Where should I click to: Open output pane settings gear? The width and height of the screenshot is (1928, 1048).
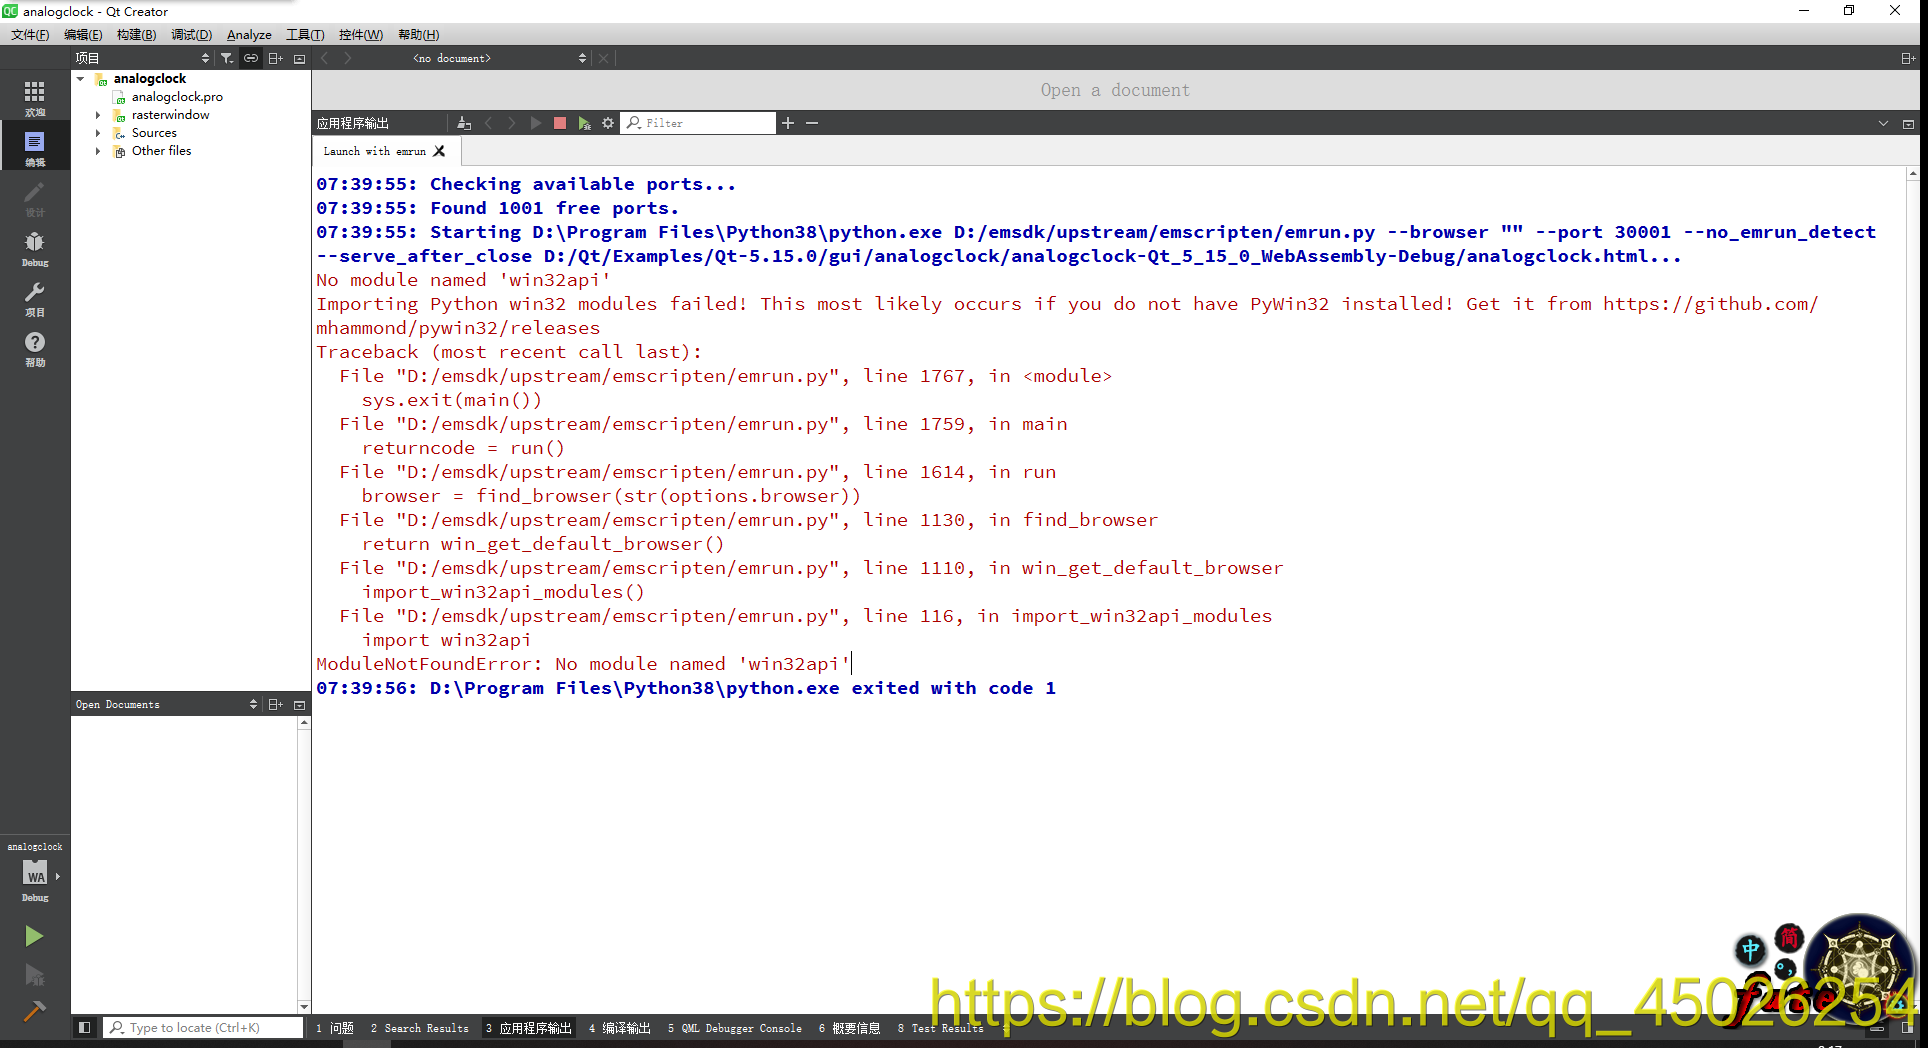(609, 122)
